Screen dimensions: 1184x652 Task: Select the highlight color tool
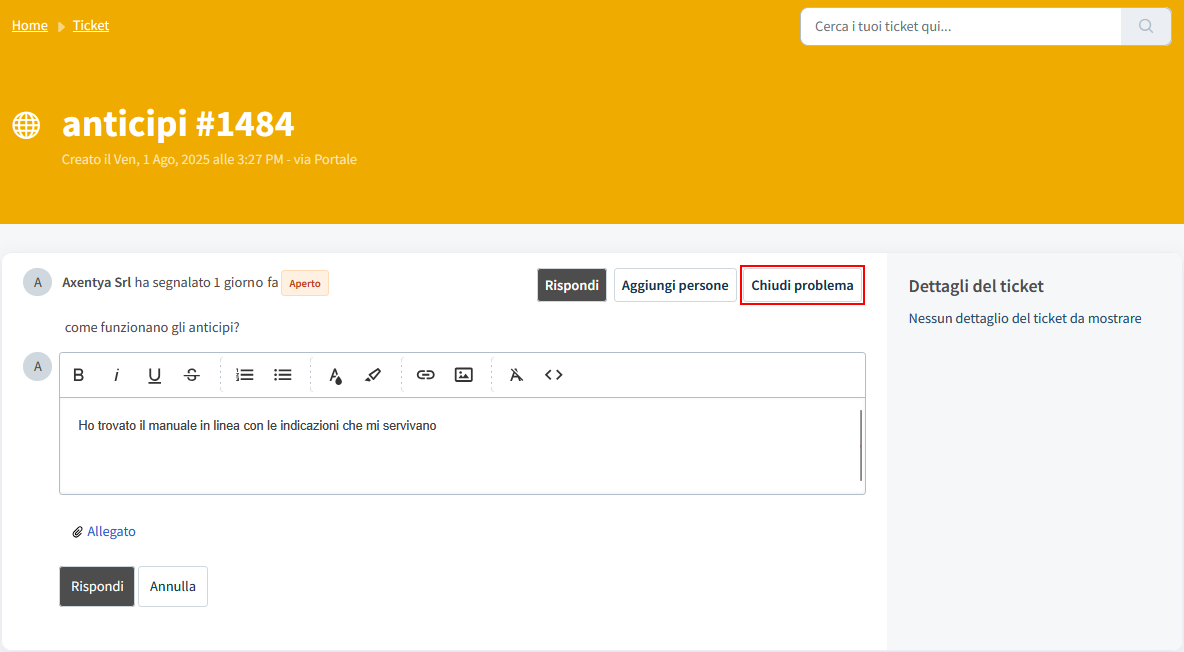373,375
